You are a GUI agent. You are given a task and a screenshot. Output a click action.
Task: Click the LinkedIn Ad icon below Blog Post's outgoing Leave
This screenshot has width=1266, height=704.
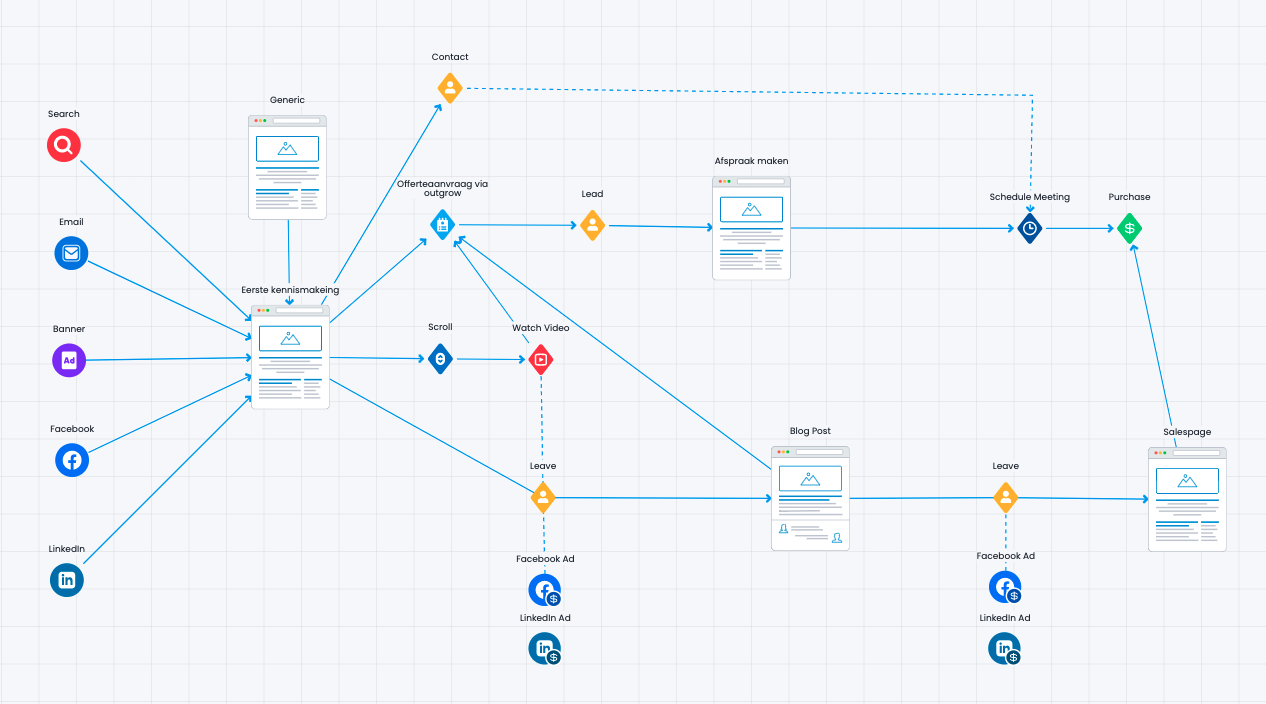(x=1005, y=649)
